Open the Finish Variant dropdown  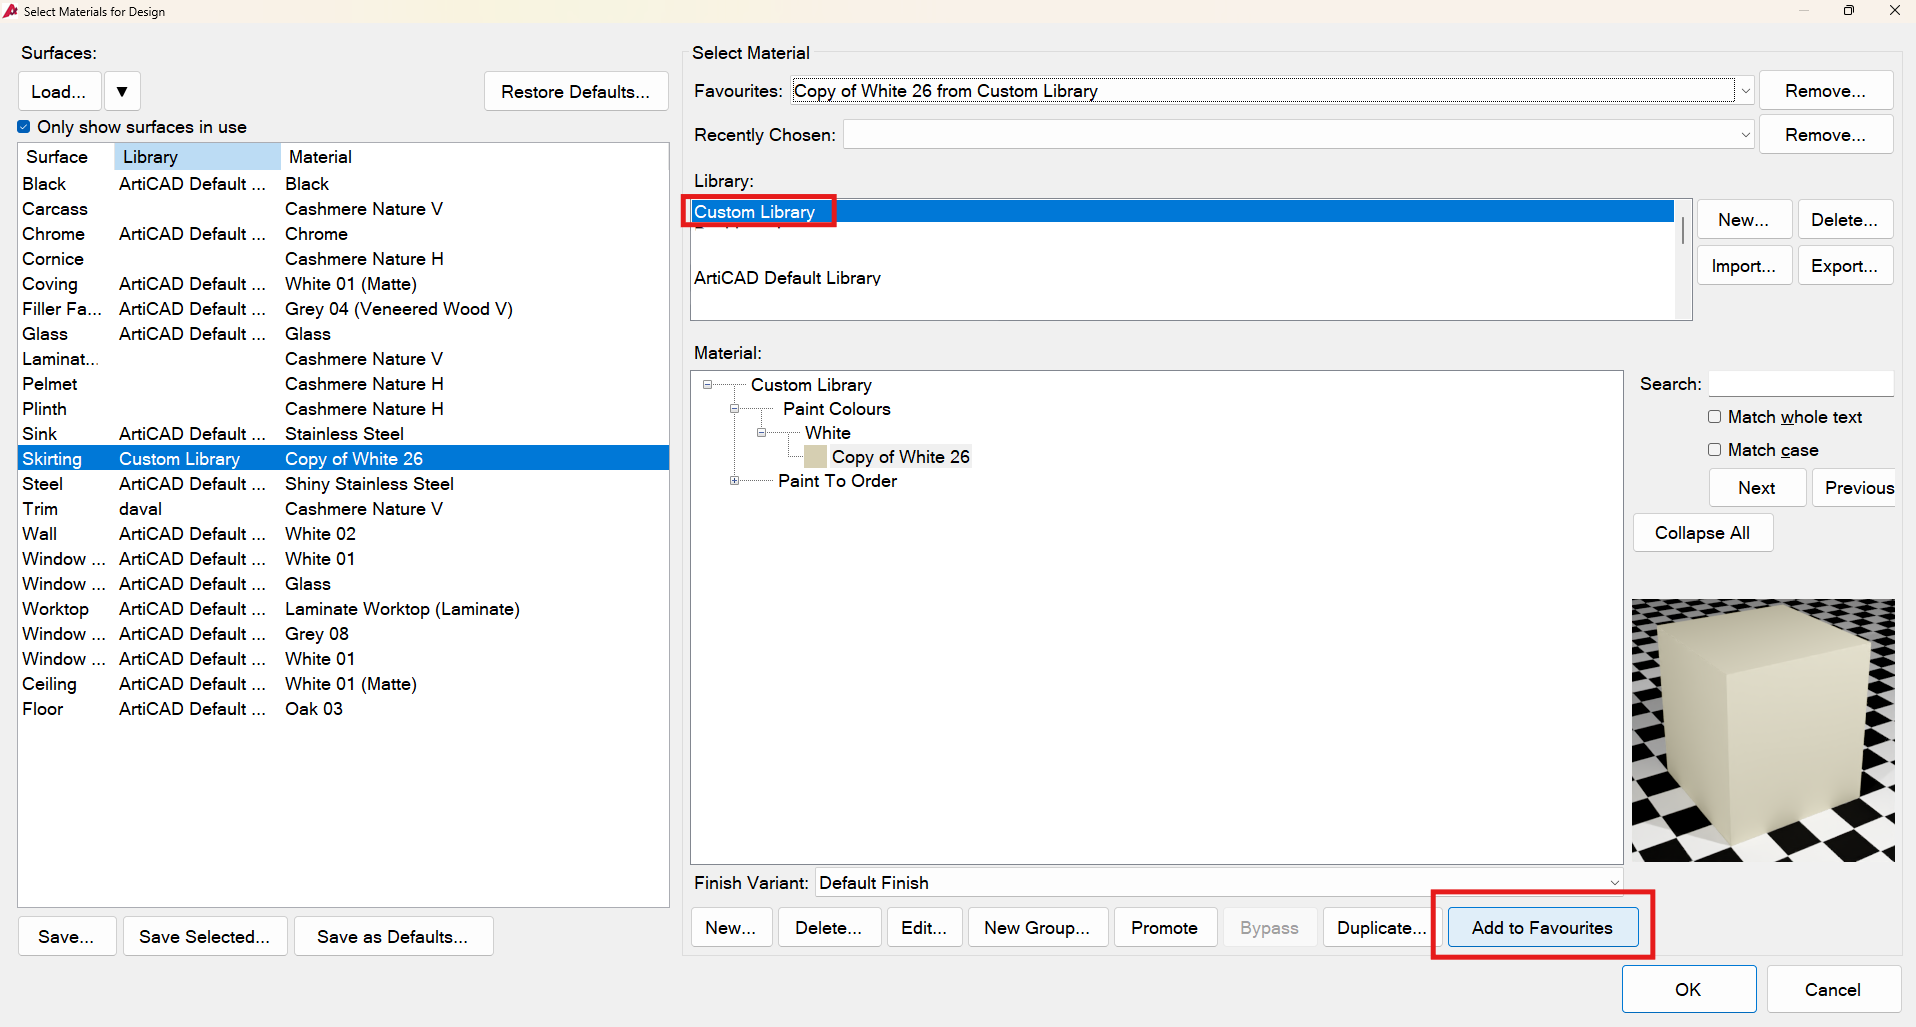1613,883
